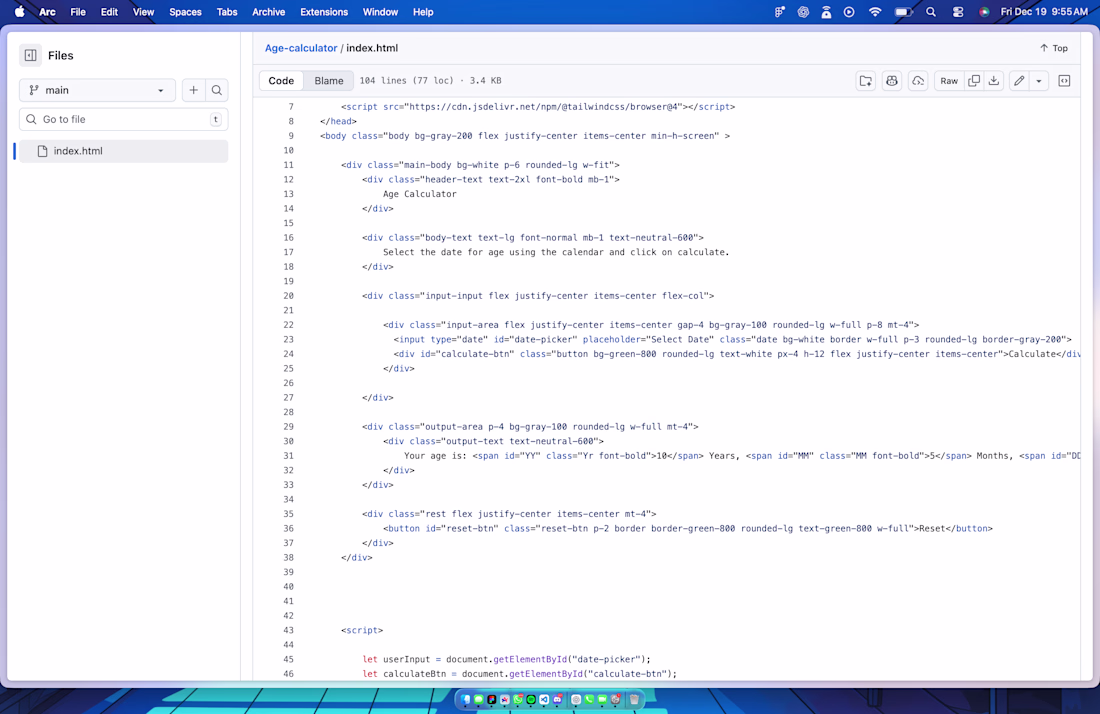
Task: Open Copilot chat from file toolbar
Action: click(892, 81)
